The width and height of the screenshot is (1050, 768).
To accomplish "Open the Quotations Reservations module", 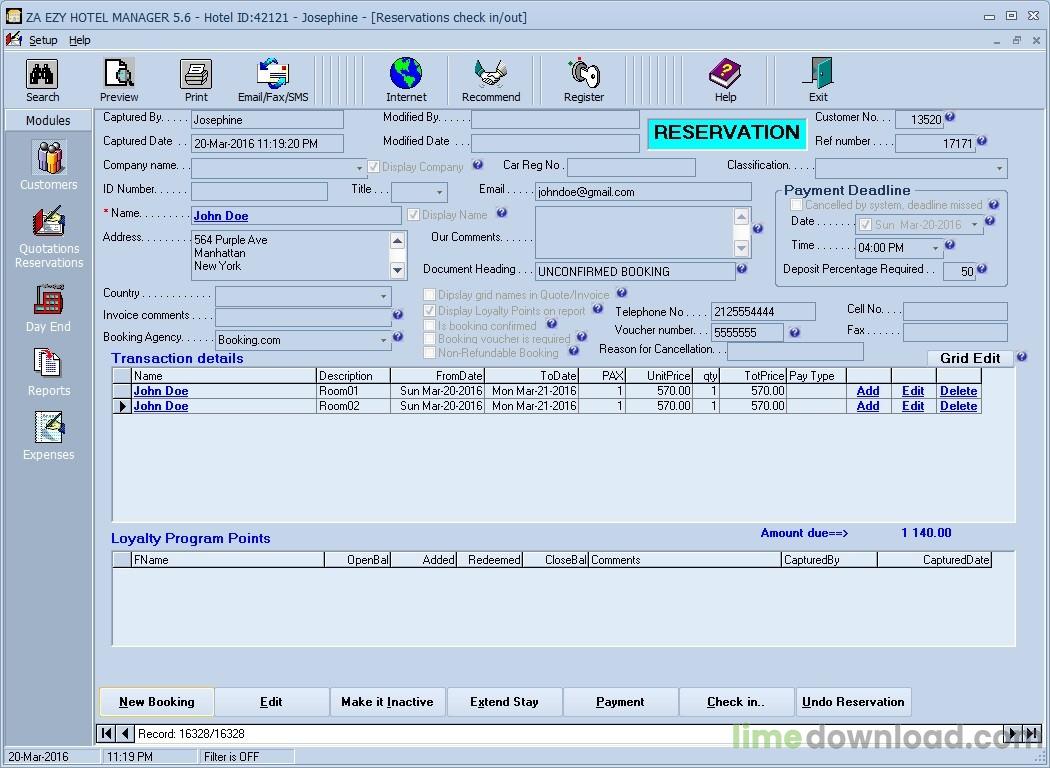I will (x=48, y=232).
